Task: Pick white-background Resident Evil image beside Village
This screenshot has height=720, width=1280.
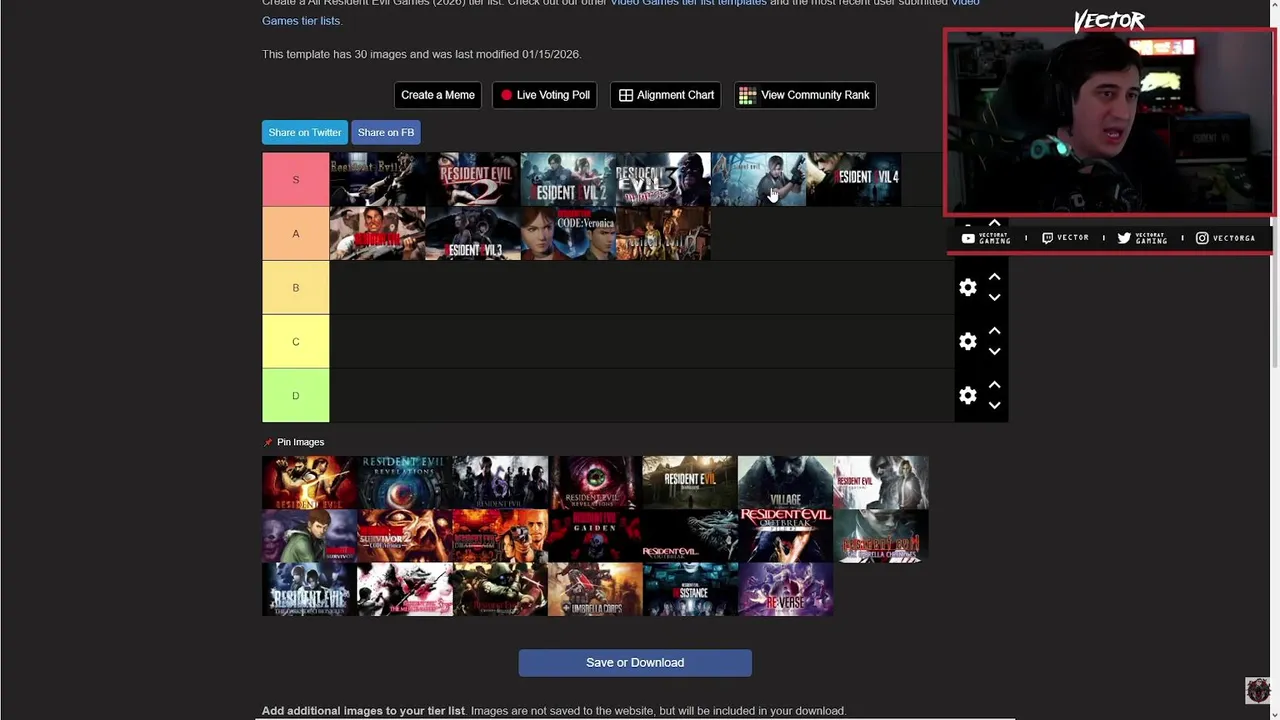Action: click(881, 482)
